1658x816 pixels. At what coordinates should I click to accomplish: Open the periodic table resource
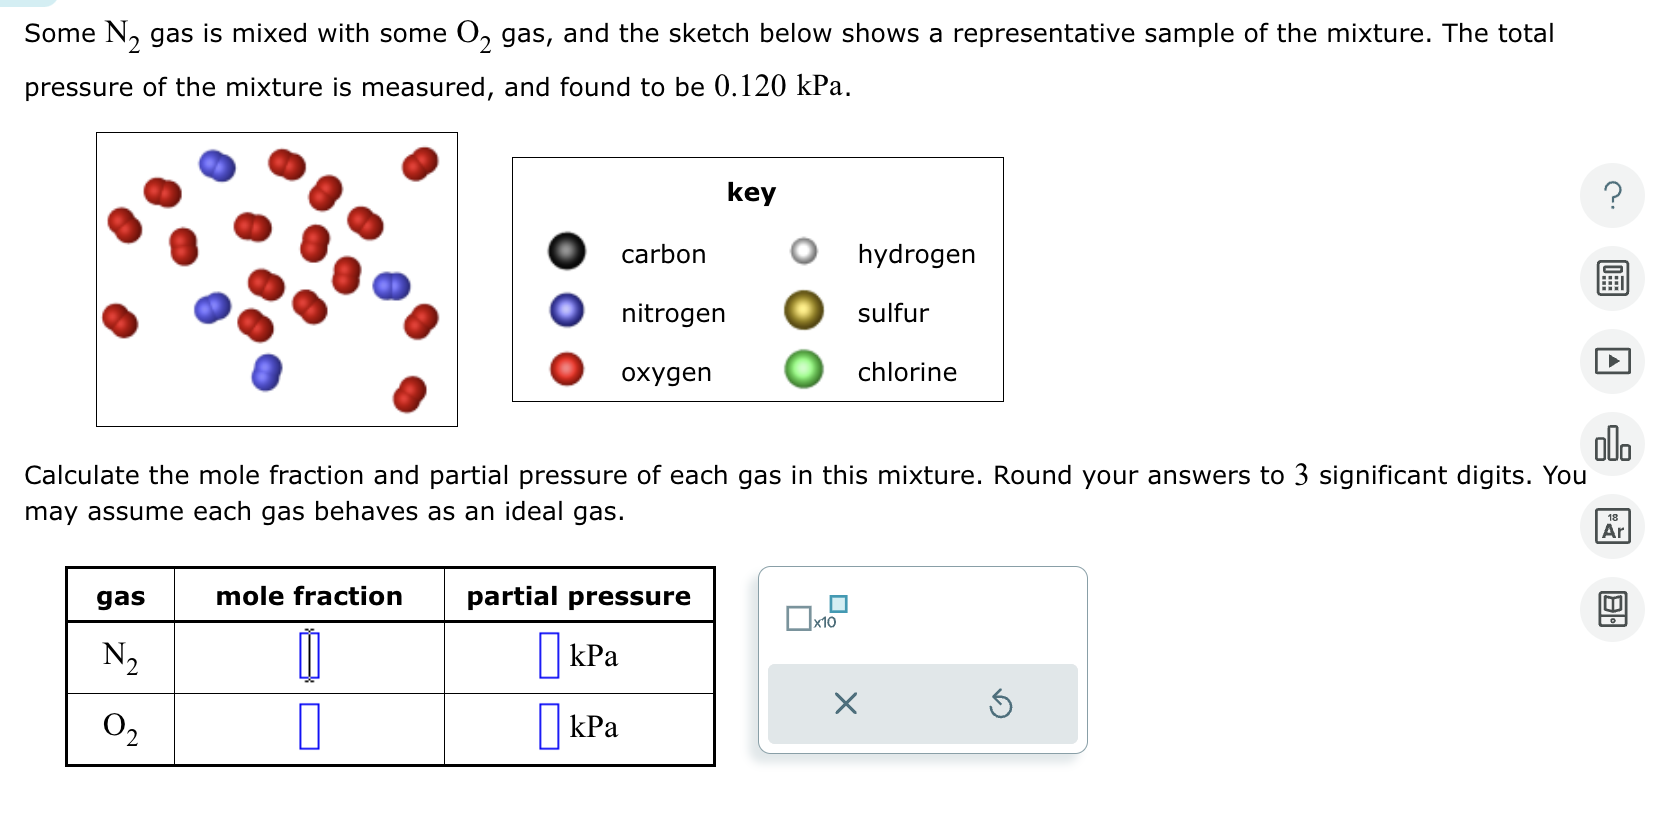(x=1612, y=527)
